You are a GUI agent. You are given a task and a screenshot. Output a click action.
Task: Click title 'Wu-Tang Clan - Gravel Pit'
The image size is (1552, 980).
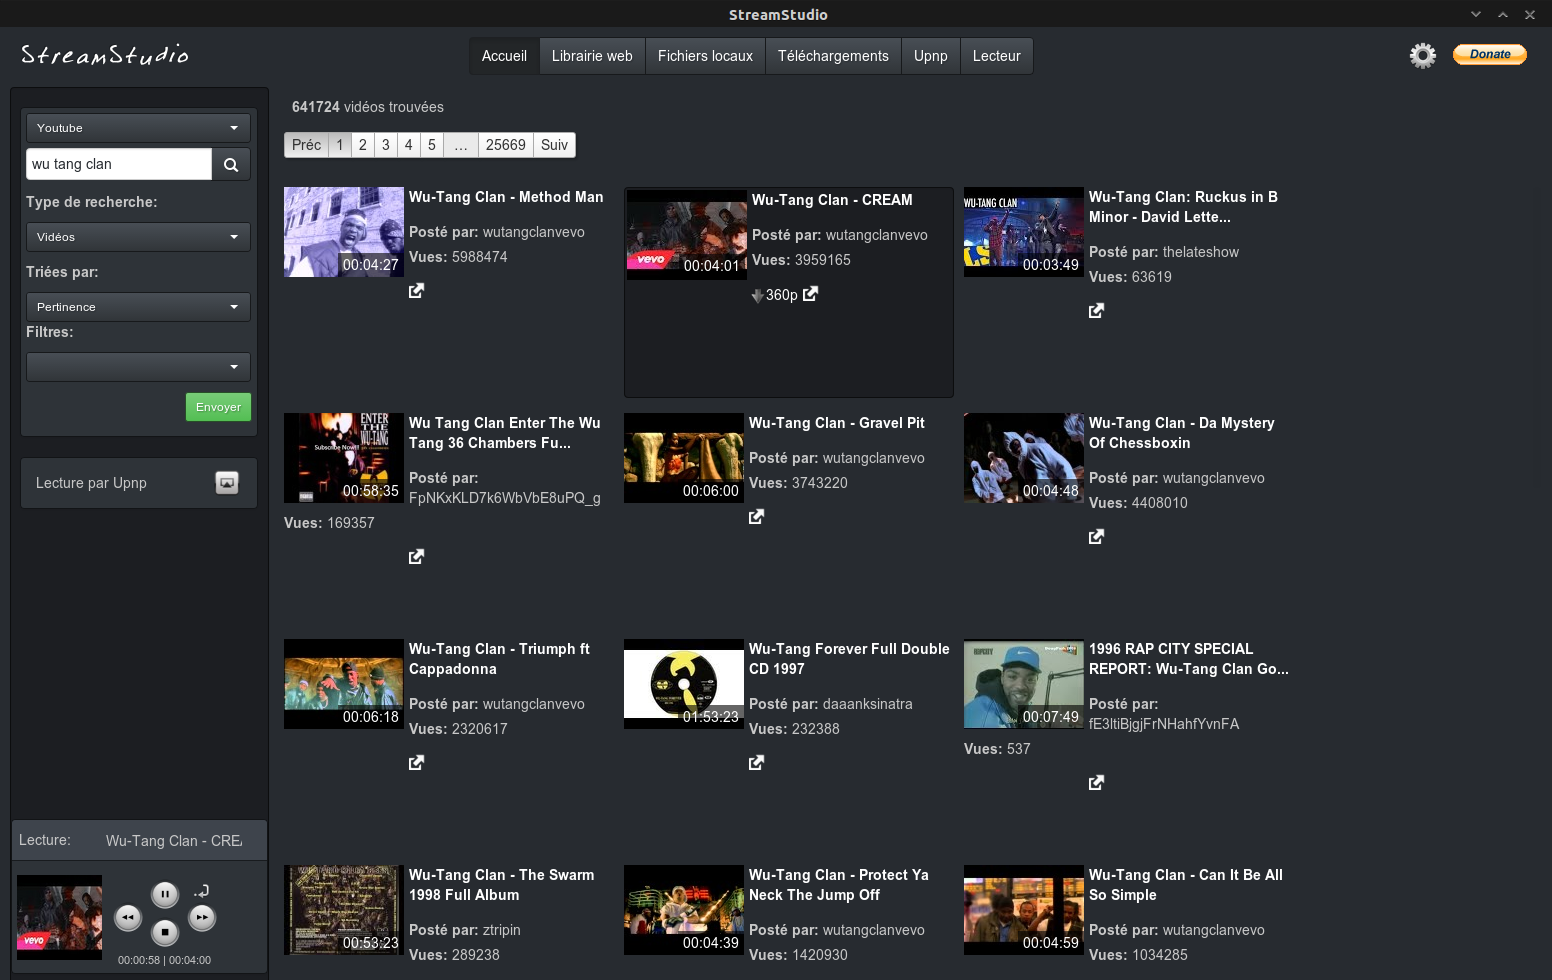[x=836, y=423]
